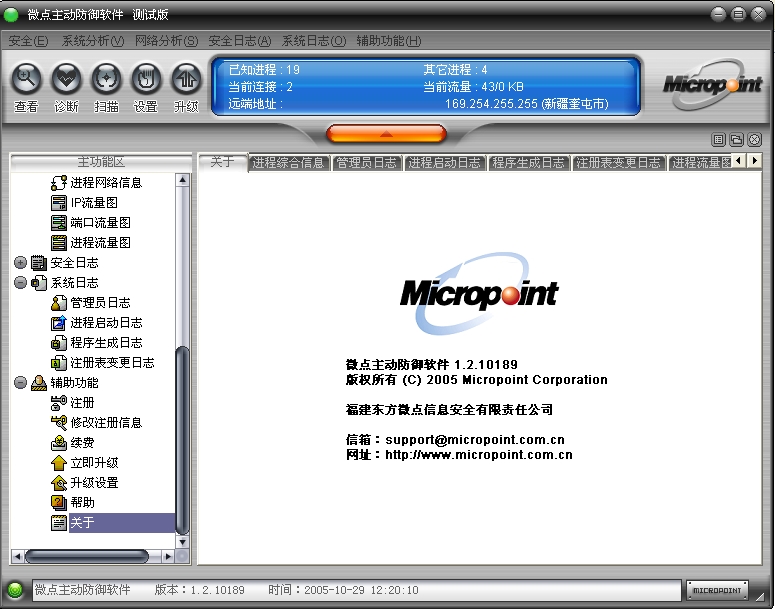The height and width of the screenshot is (609, 775).
Task: Click the 注册 key icon
Action: pos(59,403)
